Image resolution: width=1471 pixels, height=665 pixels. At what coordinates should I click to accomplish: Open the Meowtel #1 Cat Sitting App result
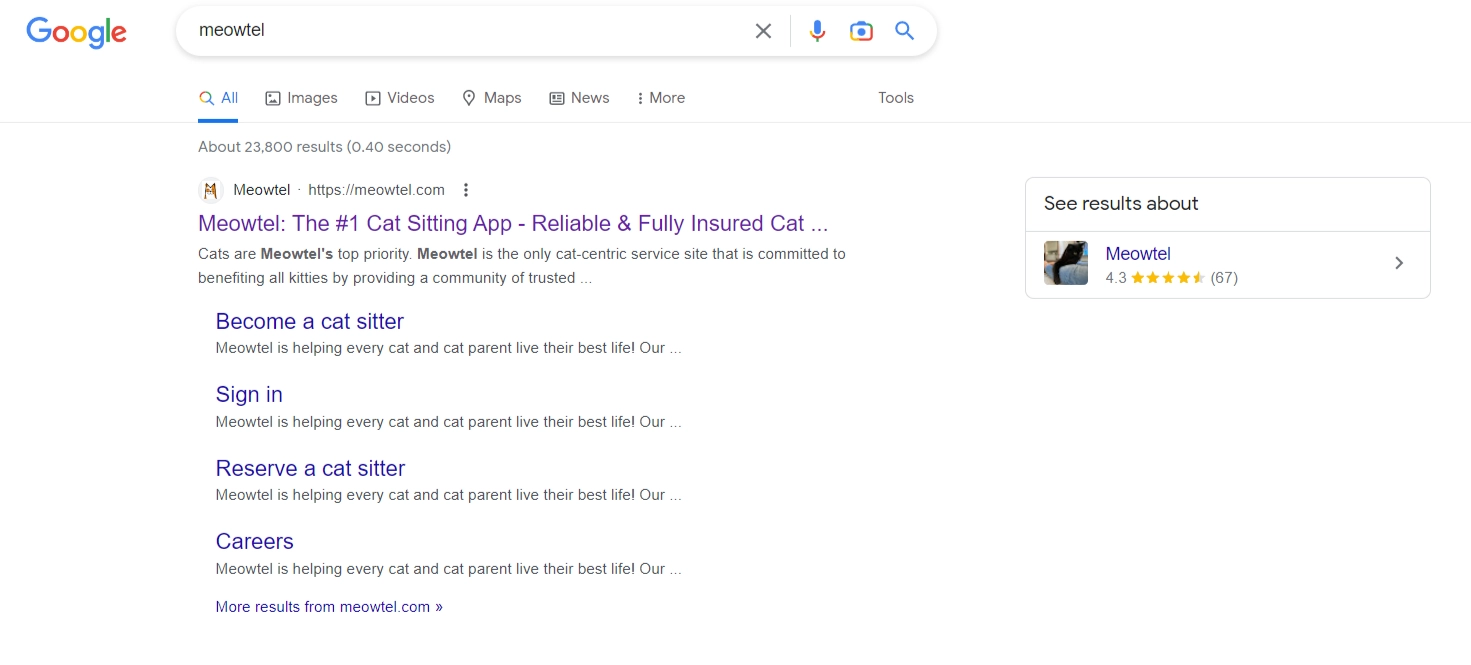(513, 223)
